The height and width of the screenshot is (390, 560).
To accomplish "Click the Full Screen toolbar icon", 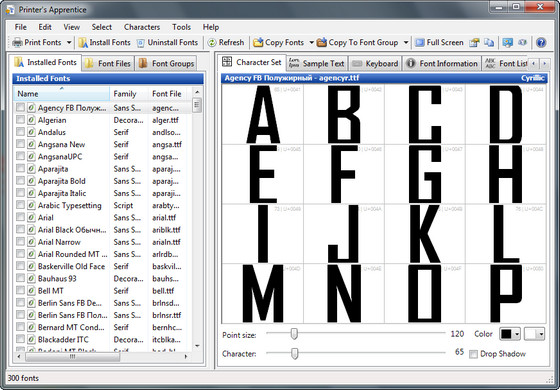I will tap(420, 42).
